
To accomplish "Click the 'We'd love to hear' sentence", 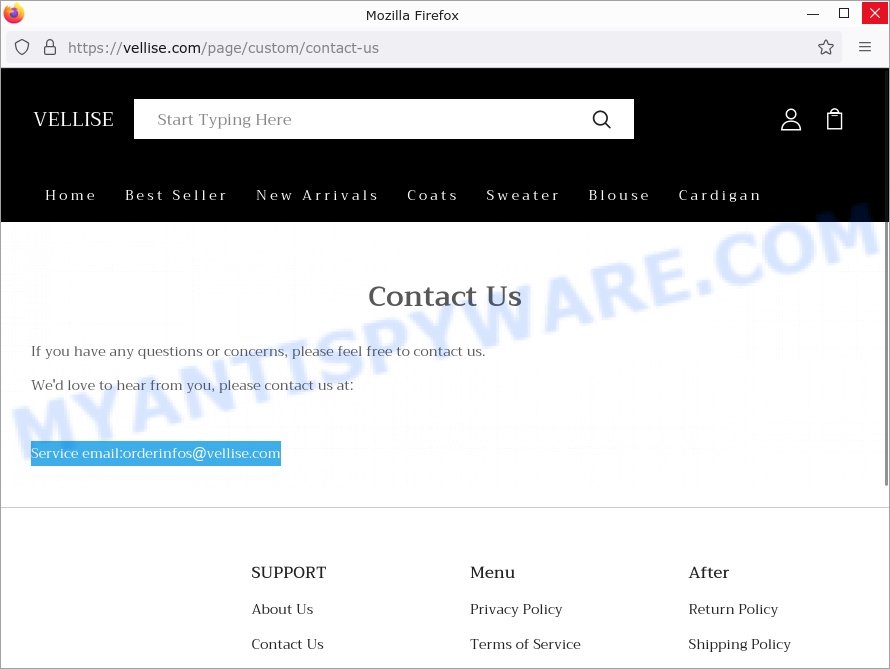I will [x=192, y=385].
